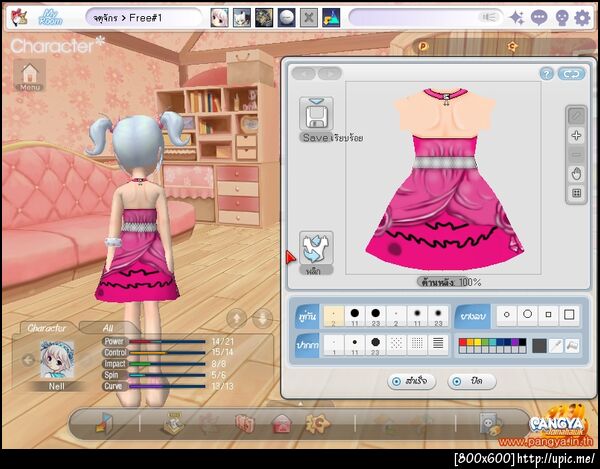This screenshot has width=600, height=469.
Task: Click the dress texture on the canvas
Action: [445, 179]
